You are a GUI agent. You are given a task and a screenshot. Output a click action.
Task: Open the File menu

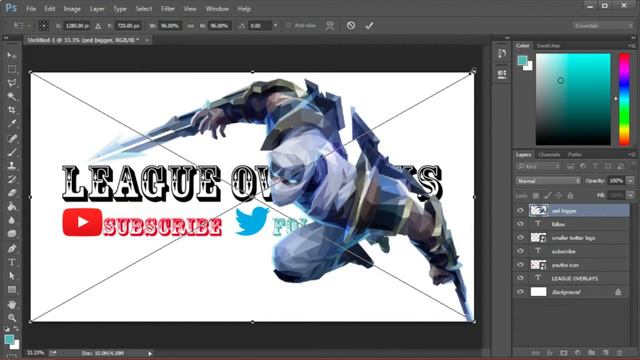(x=31, y=9)
